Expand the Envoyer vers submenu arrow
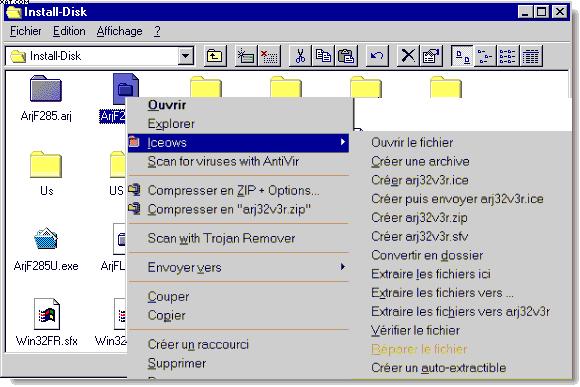The image size is (580, 387). coord(343,266)
